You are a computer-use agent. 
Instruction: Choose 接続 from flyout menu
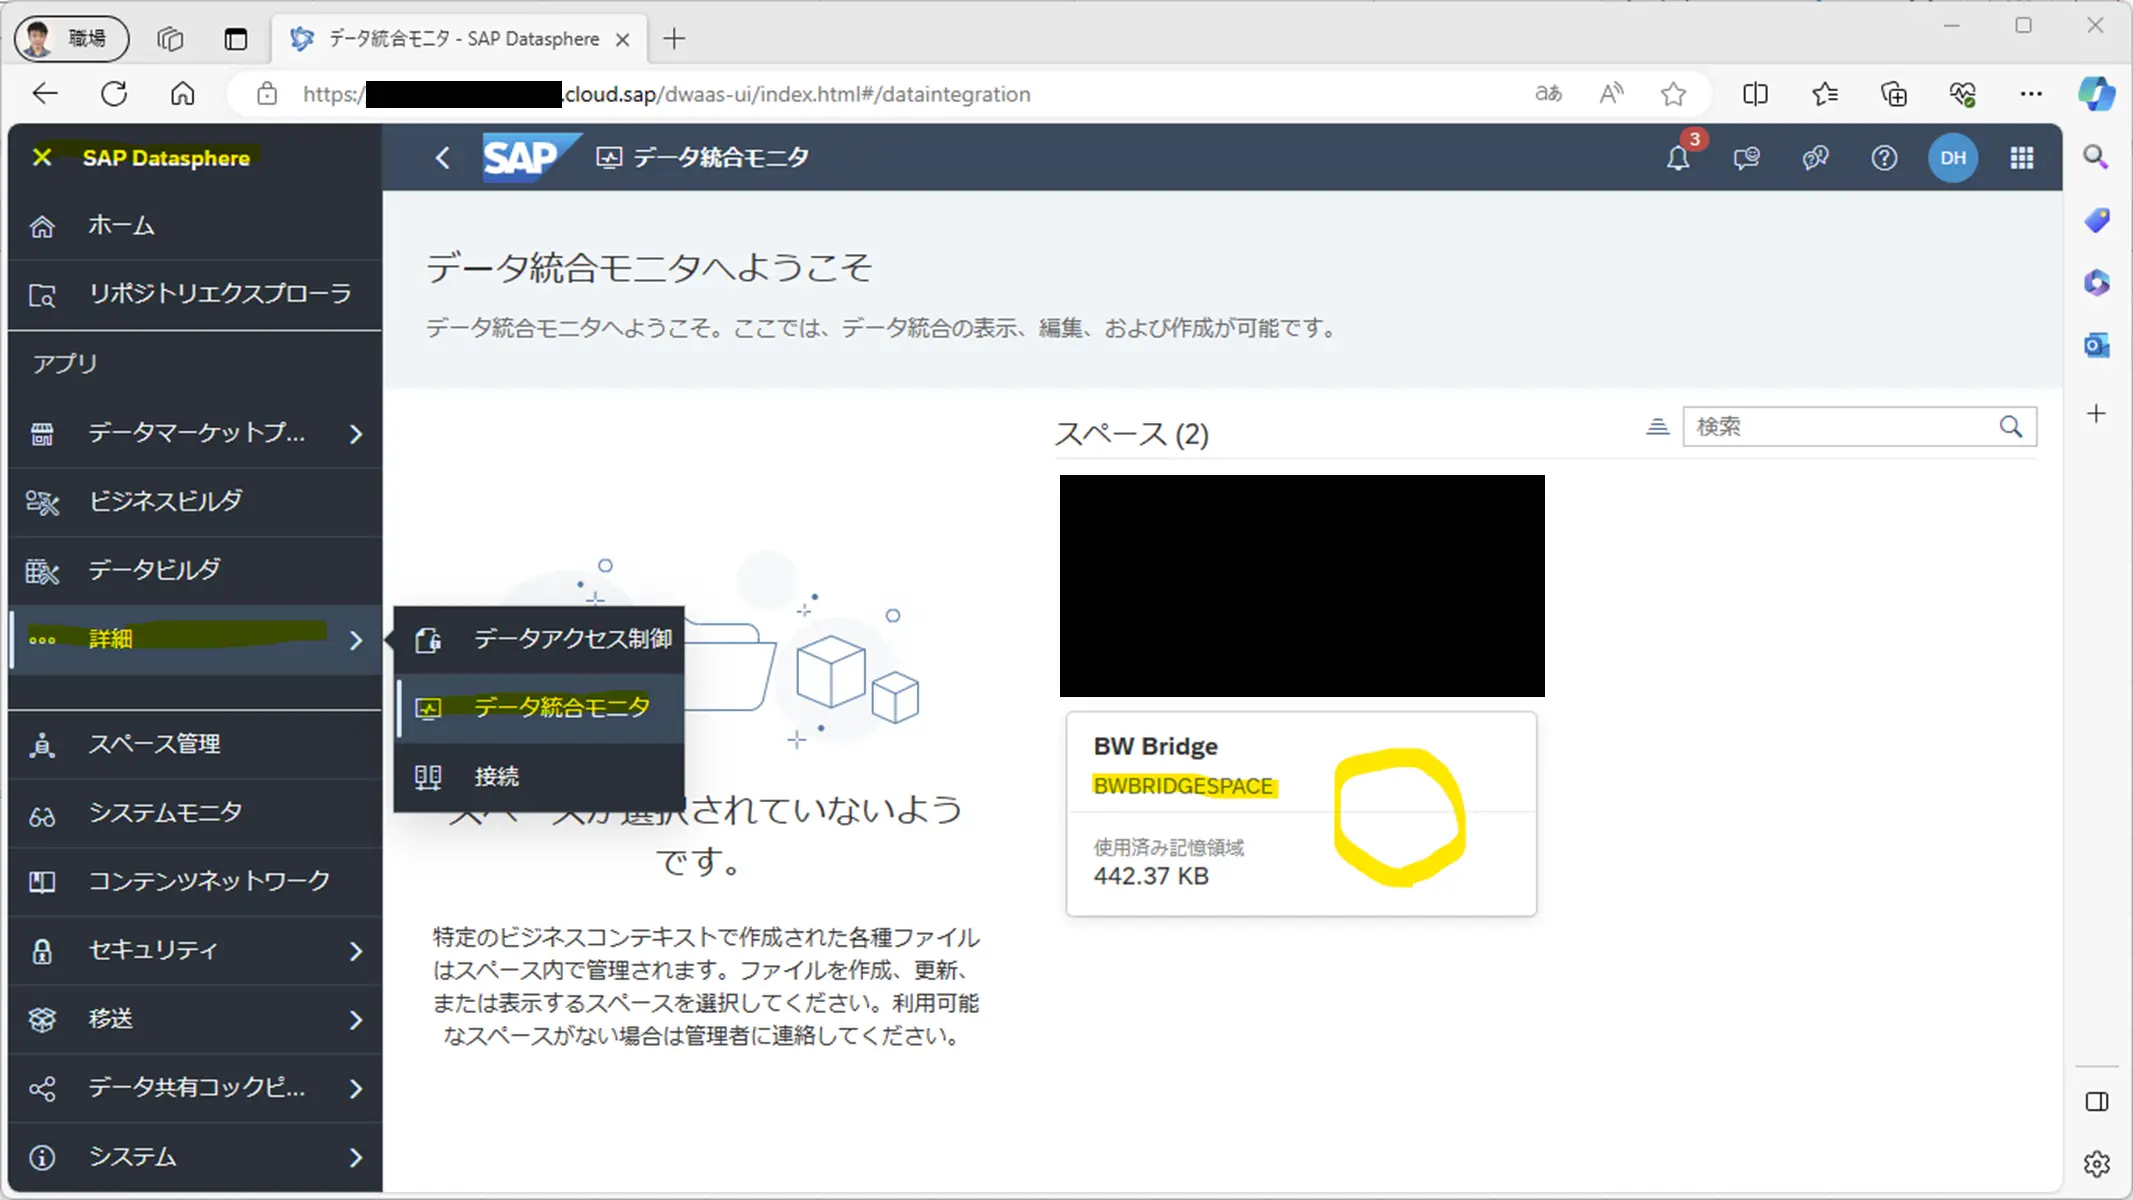pos(540,777)
